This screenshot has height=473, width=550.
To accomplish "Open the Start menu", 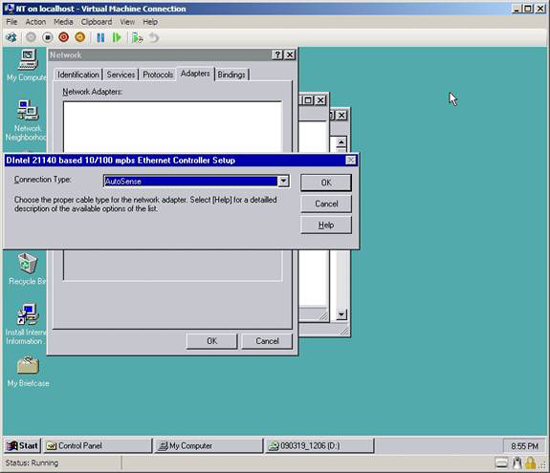I will point(23,446).
